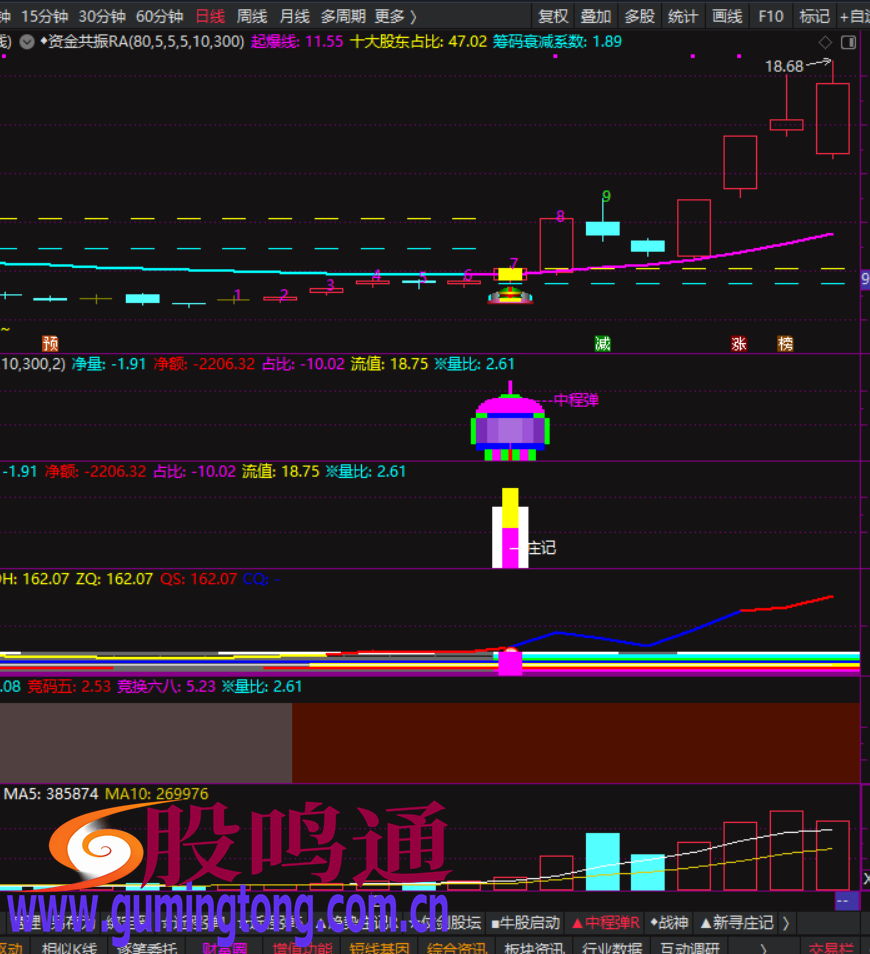Open the 资金共振RA indicator dropdown arrow
This screenshot has width=870, height=954.
pos(27,42)
